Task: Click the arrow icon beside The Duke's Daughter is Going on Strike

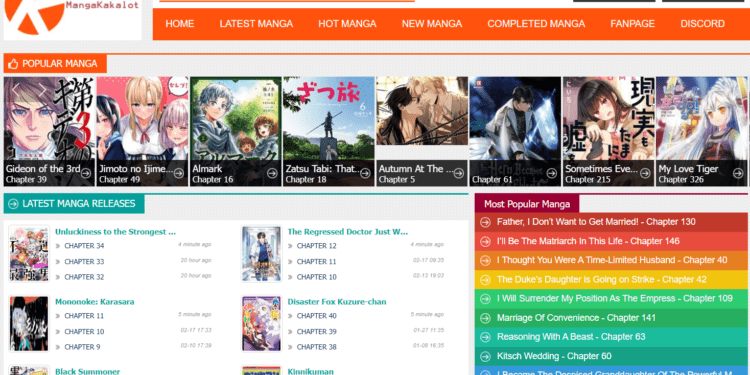Action: click(485, 279)
